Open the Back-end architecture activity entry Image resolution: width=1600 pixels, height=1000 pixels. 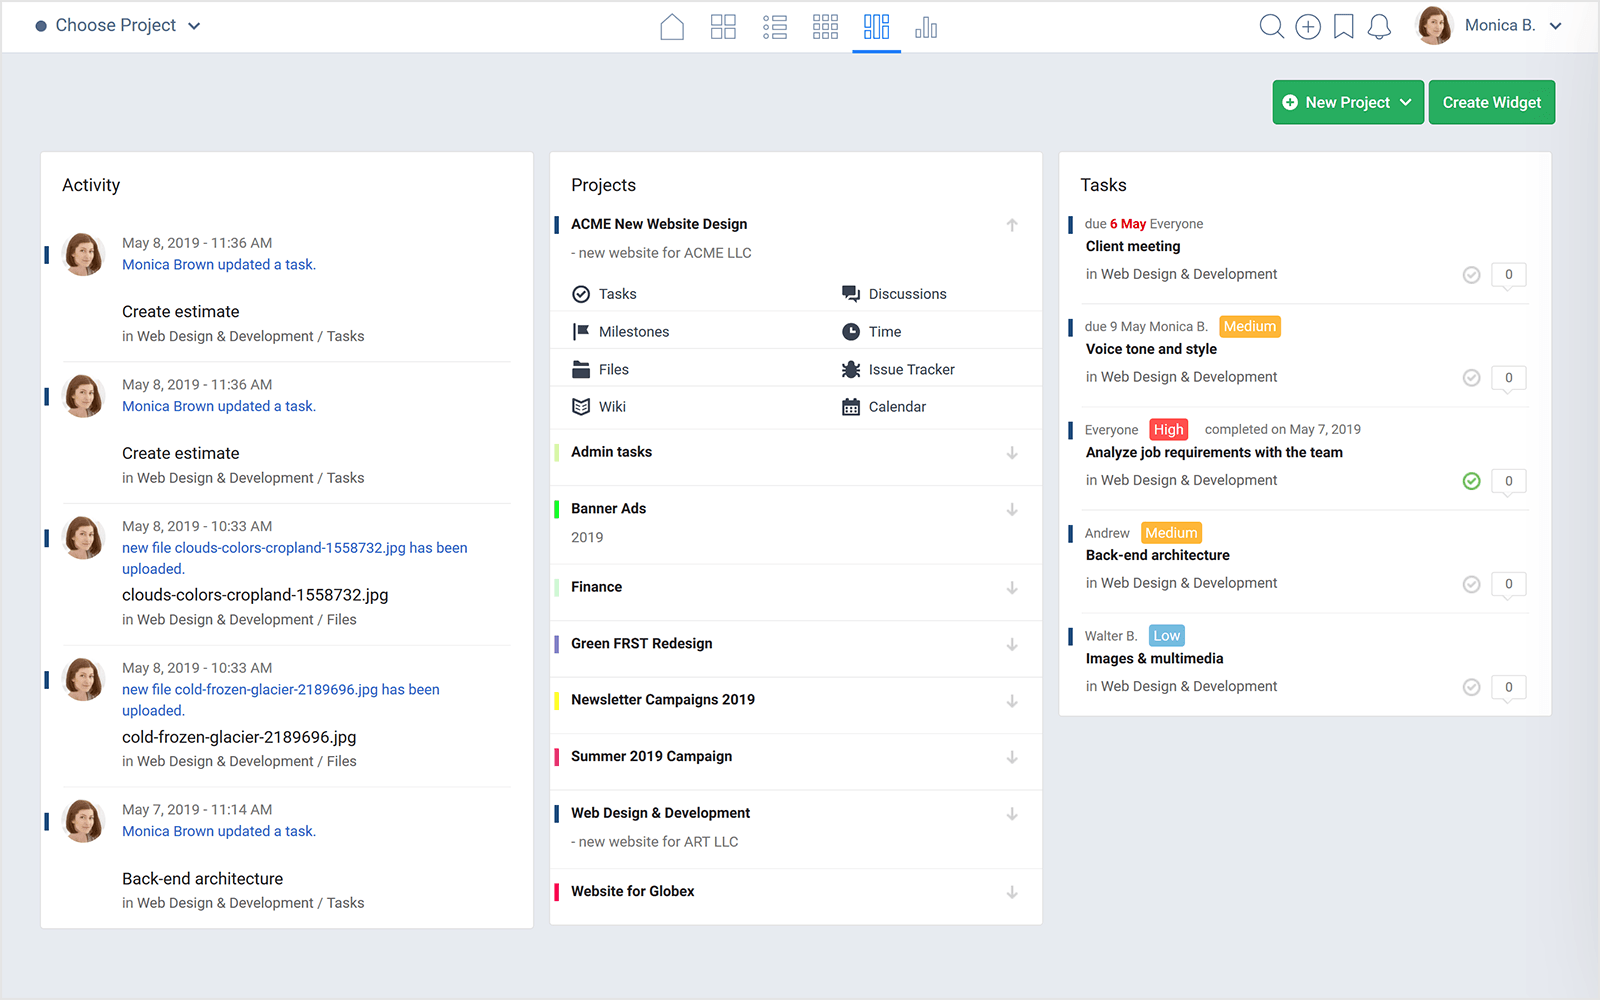pyautogui.click(x=203, y=880)
